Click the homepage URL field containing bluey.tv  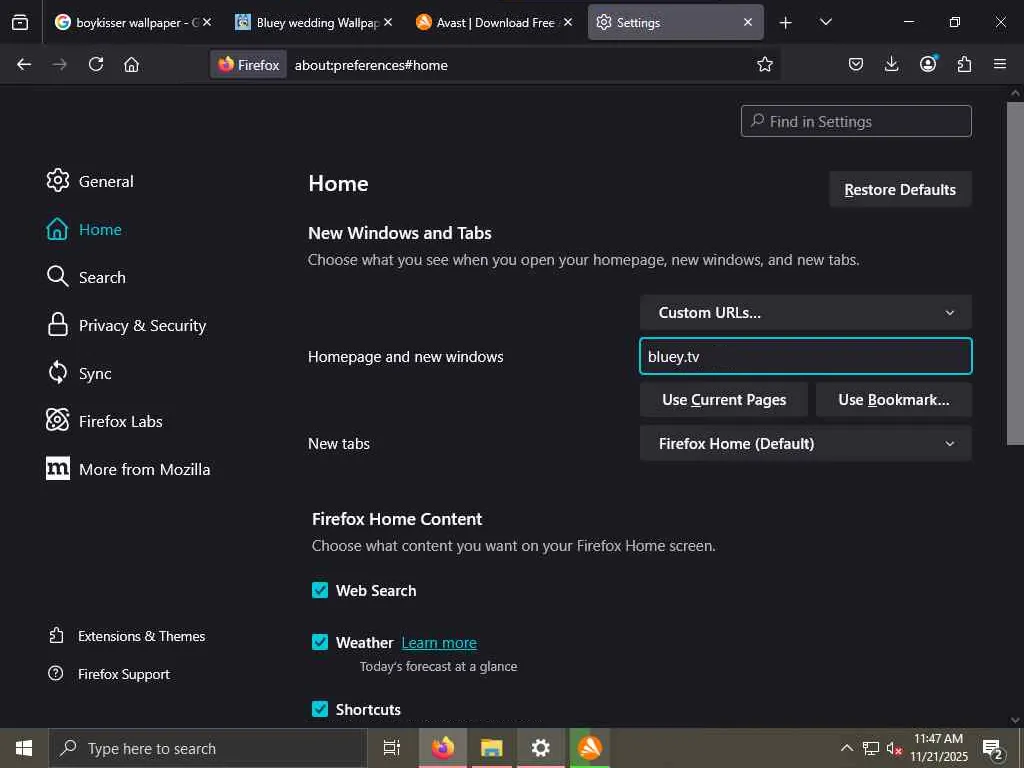point(805,356)
